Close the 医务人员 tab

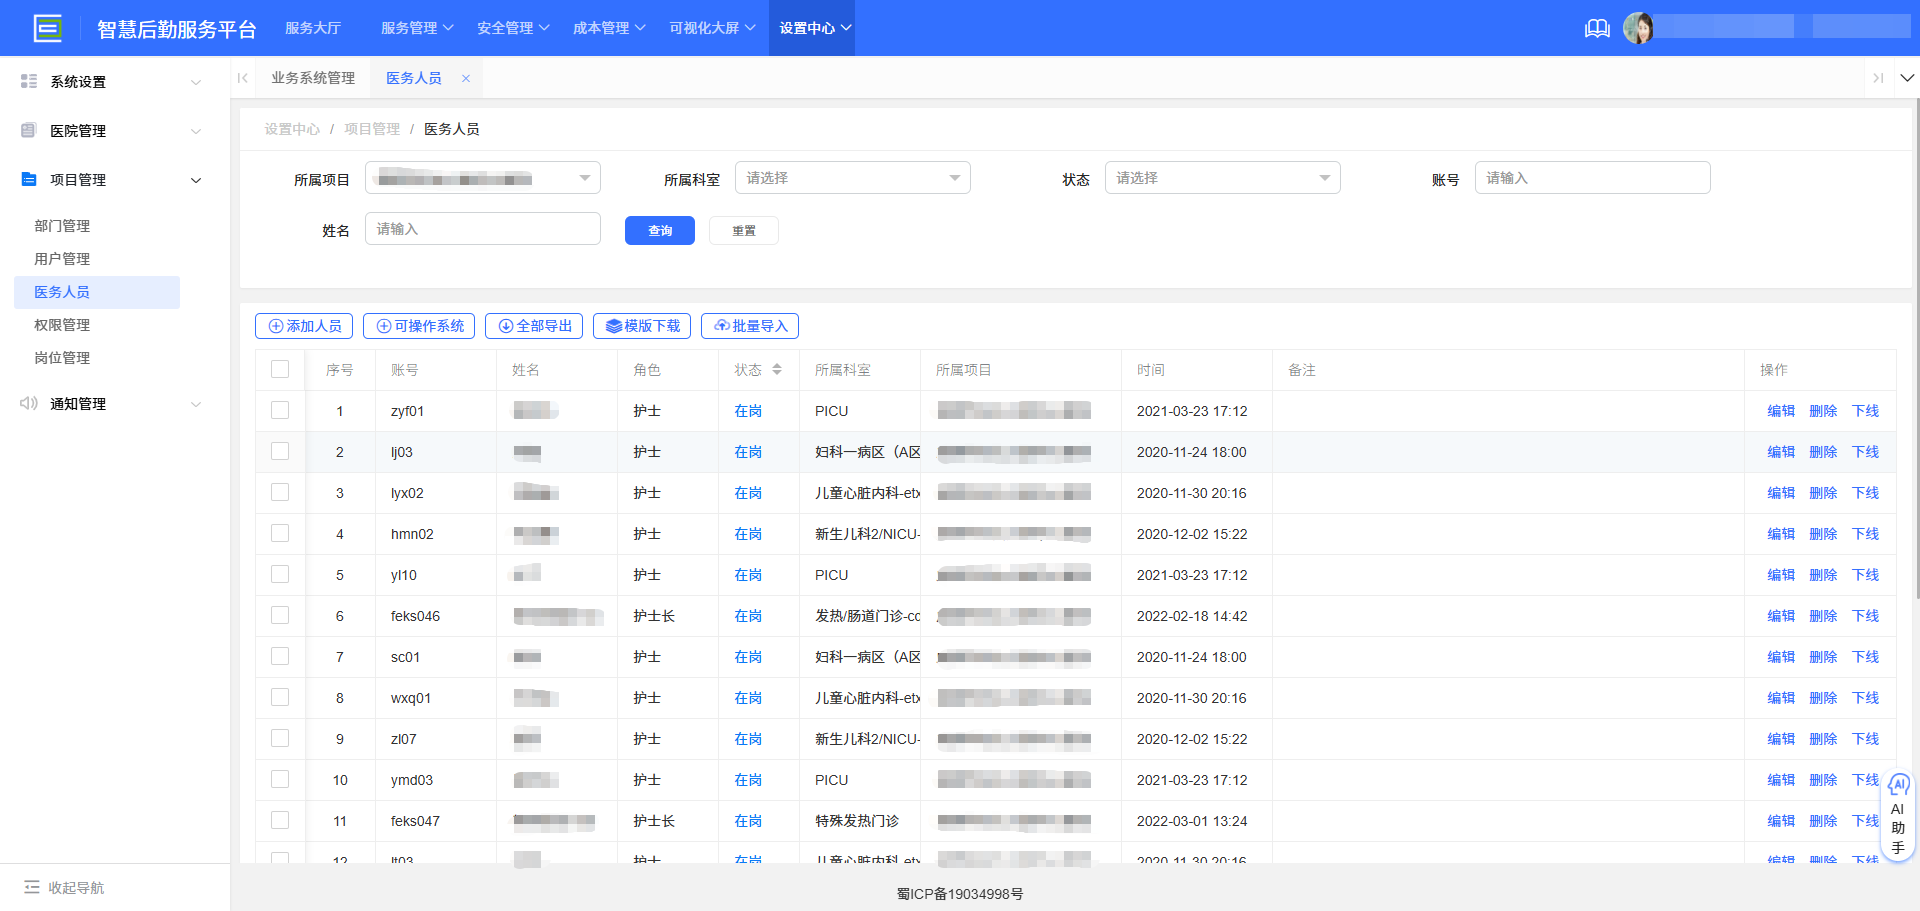coord(466,78)
